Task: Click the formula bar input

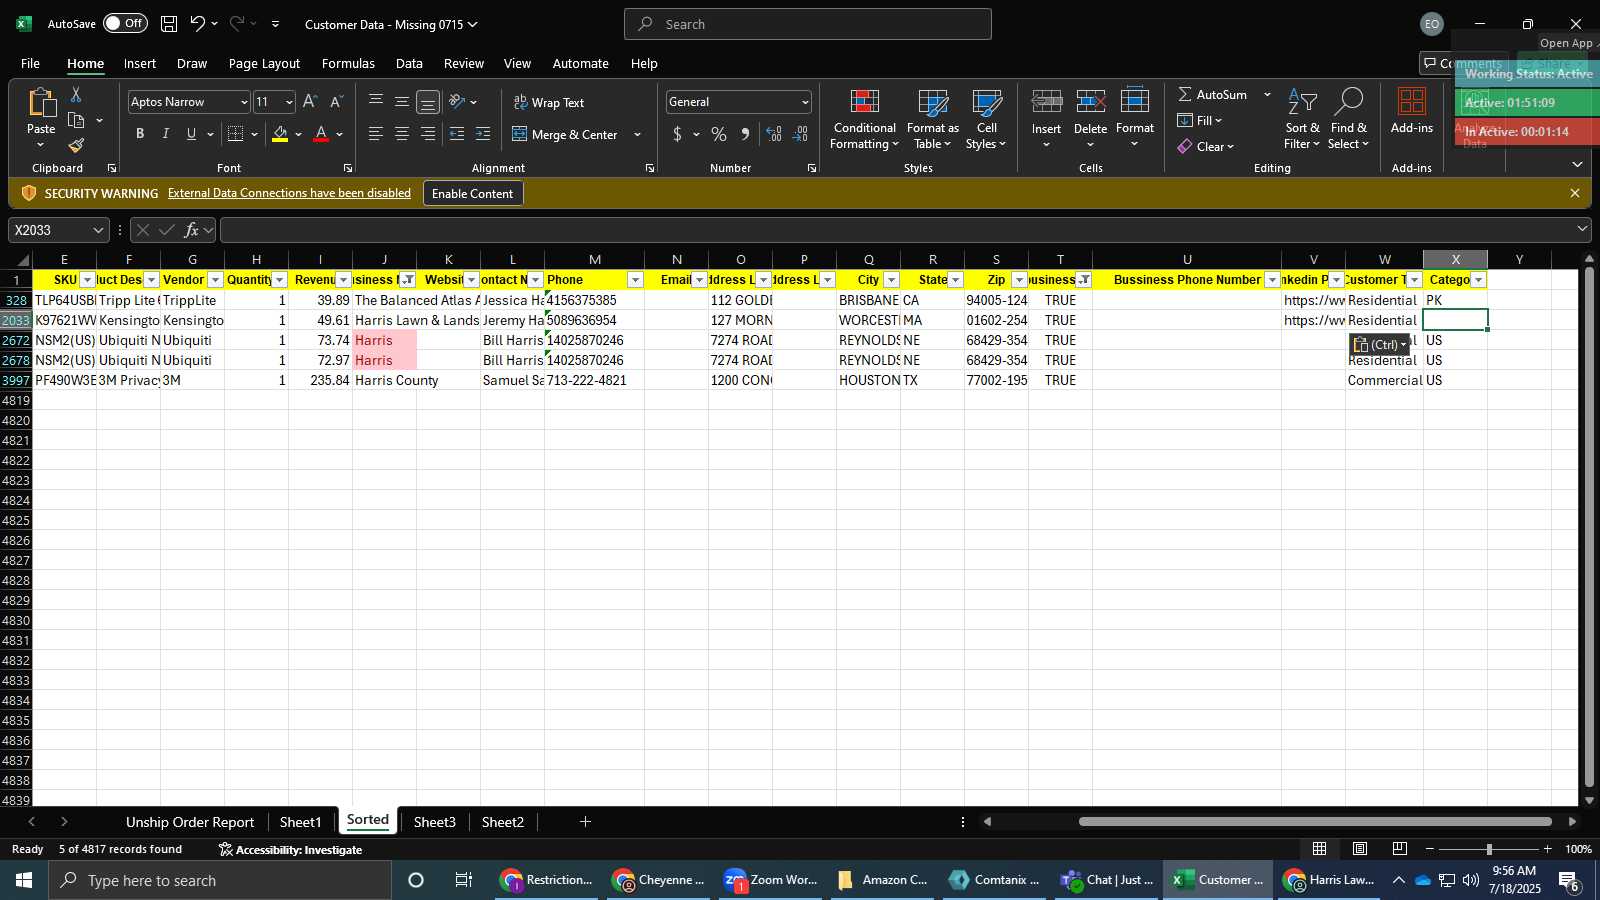Action: pos(900,230)
